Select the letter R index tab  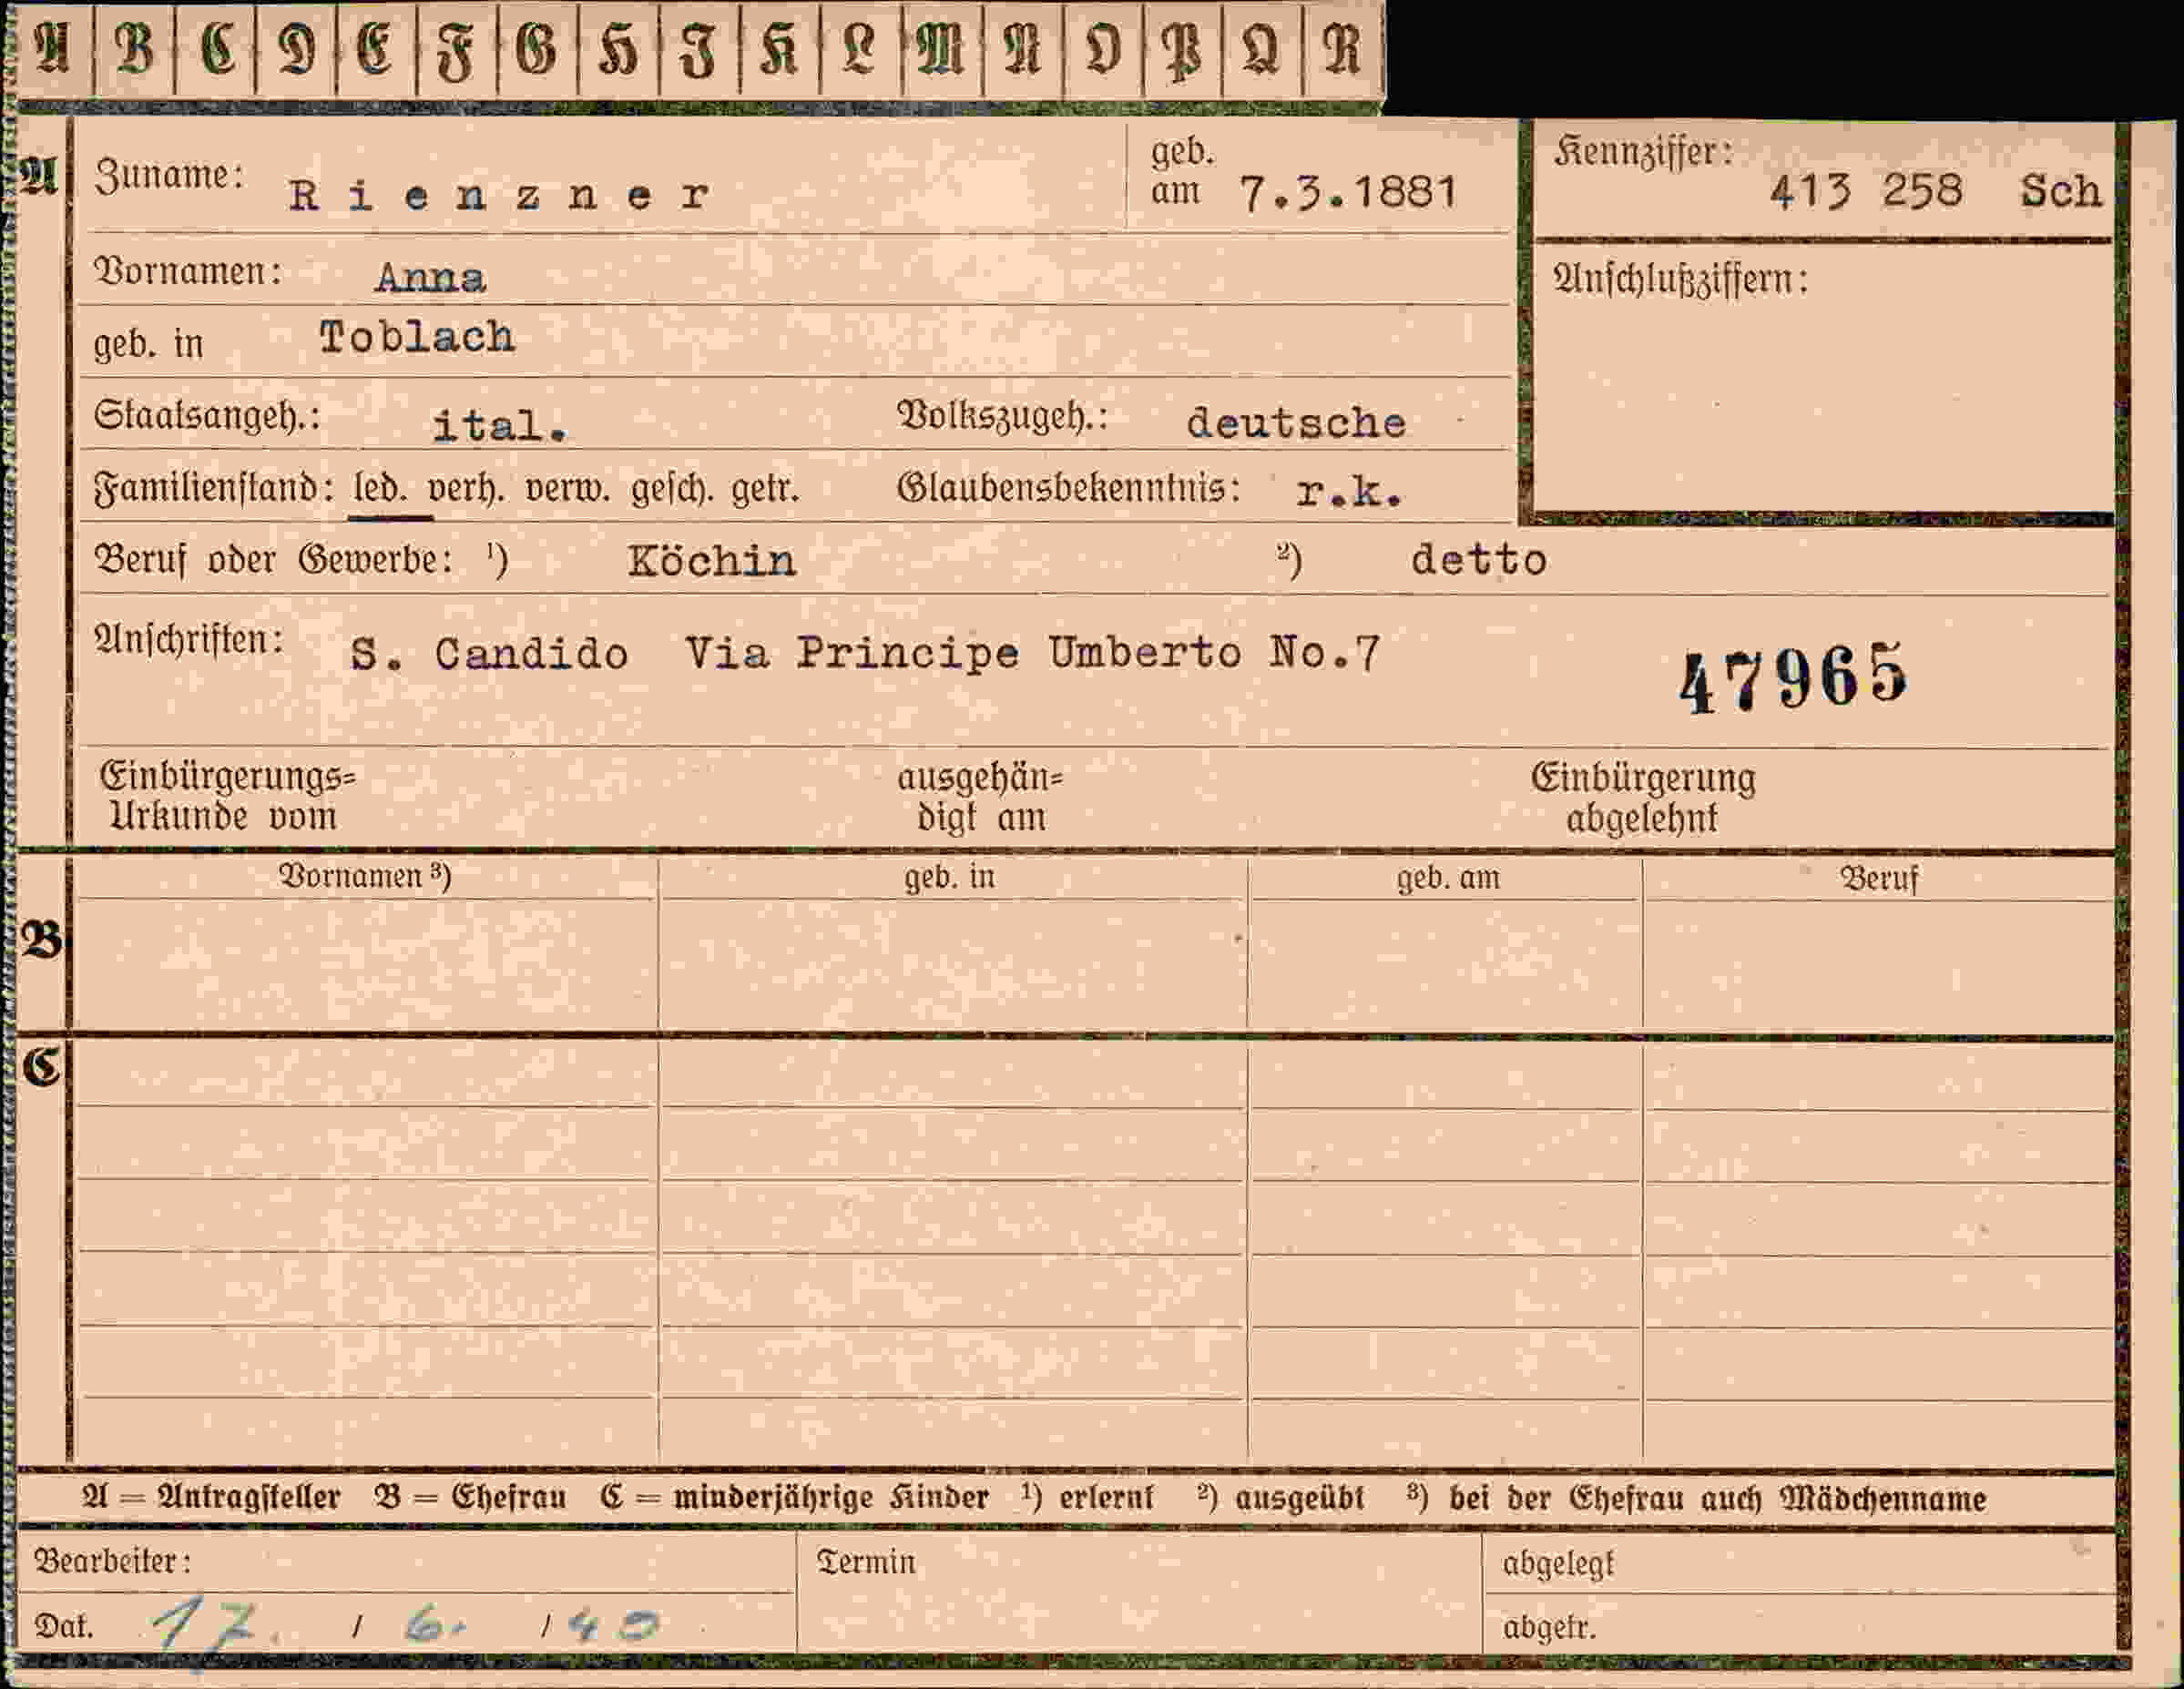1344,50
